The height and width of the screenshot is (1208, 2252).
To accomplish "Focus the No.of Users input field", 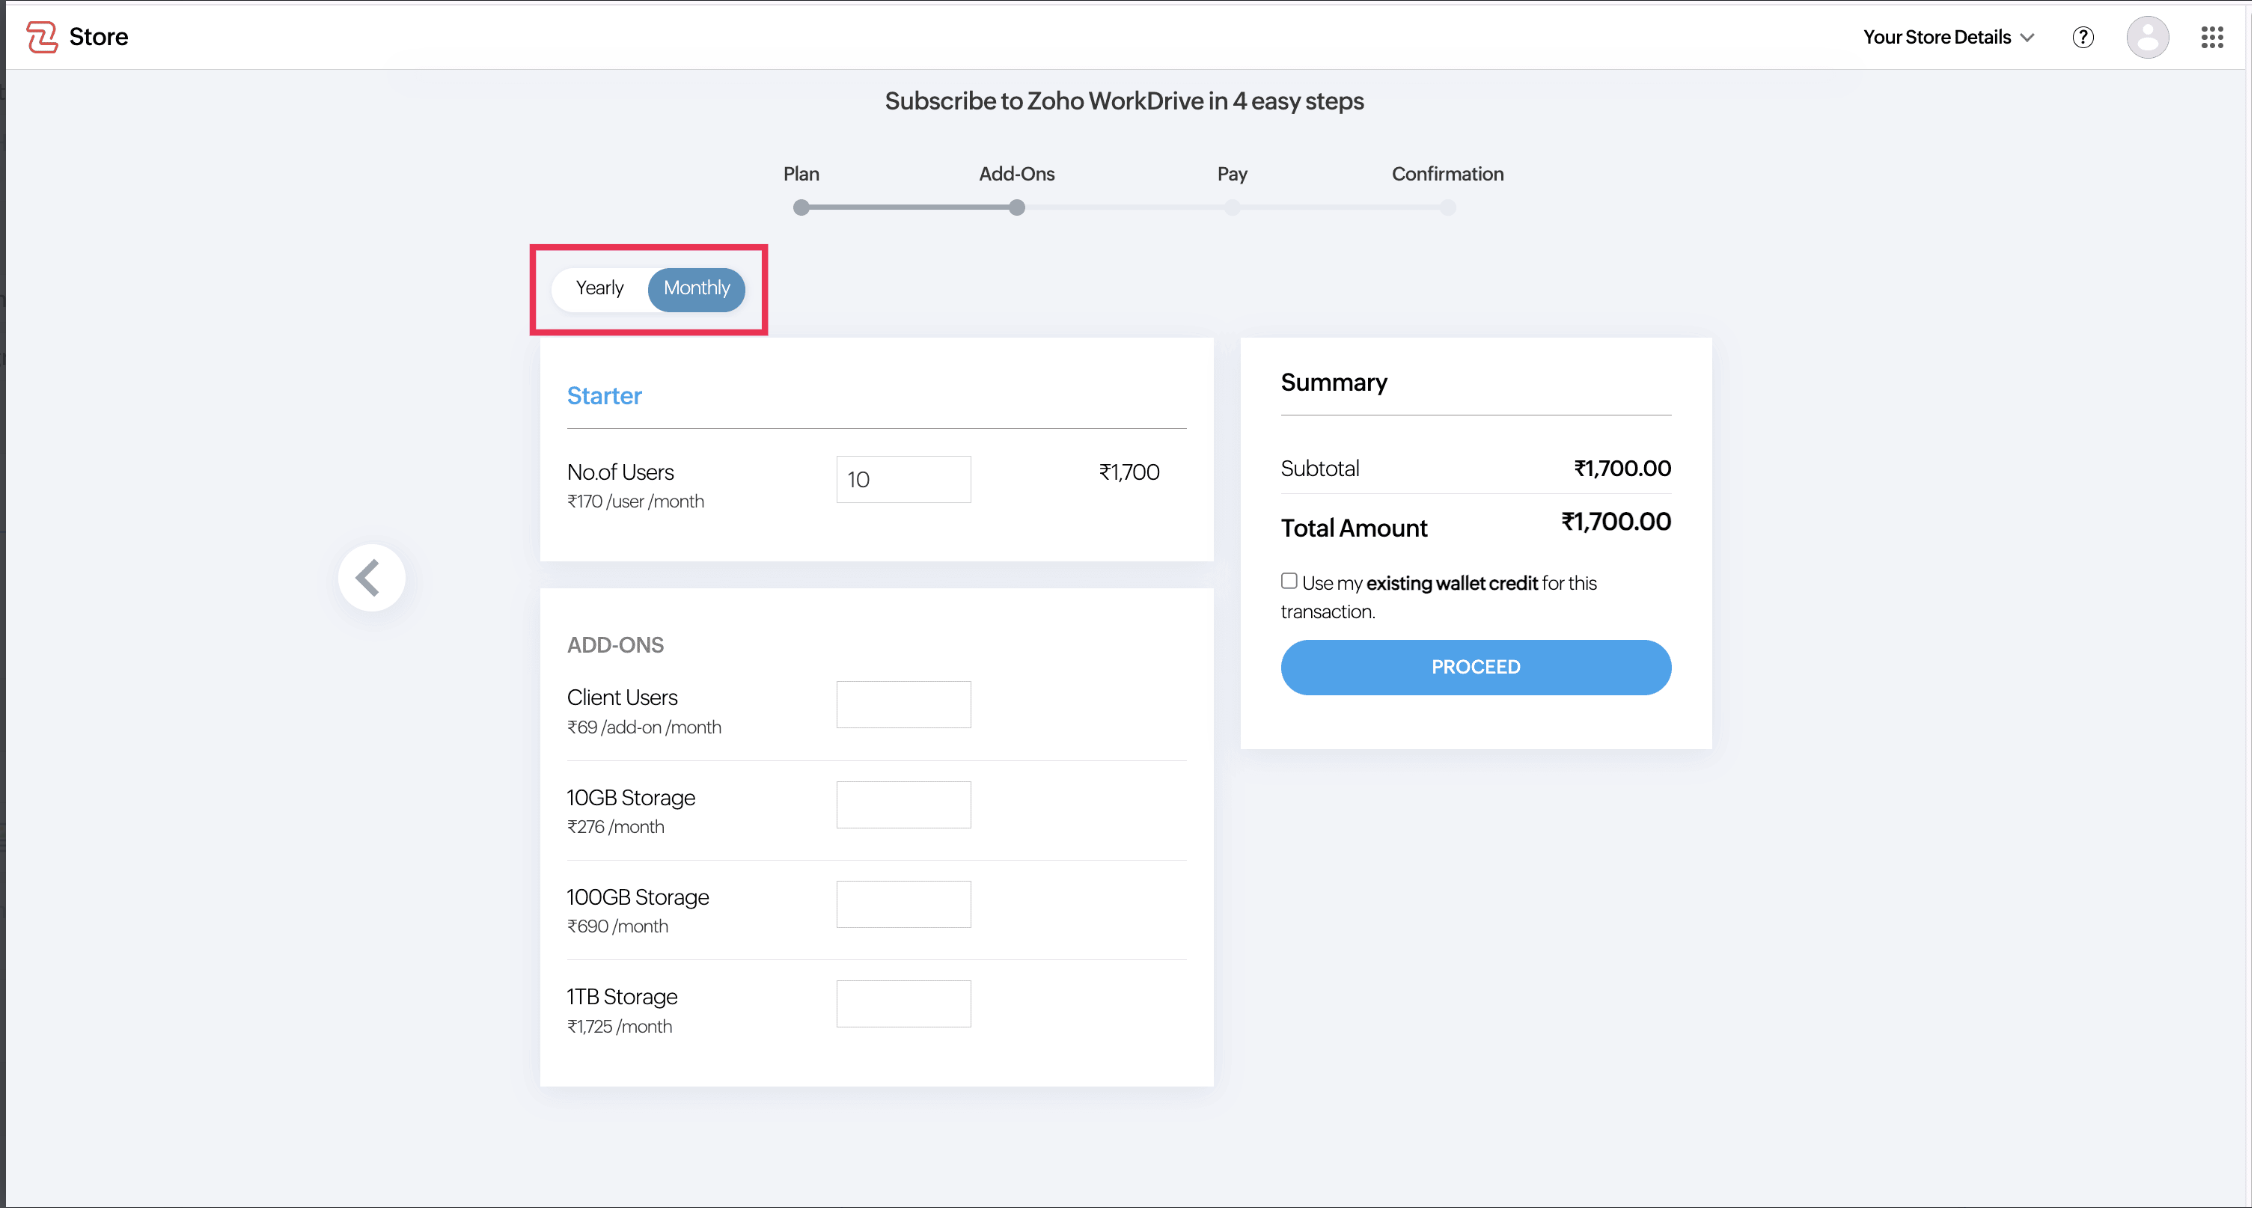I will point(903,479).
